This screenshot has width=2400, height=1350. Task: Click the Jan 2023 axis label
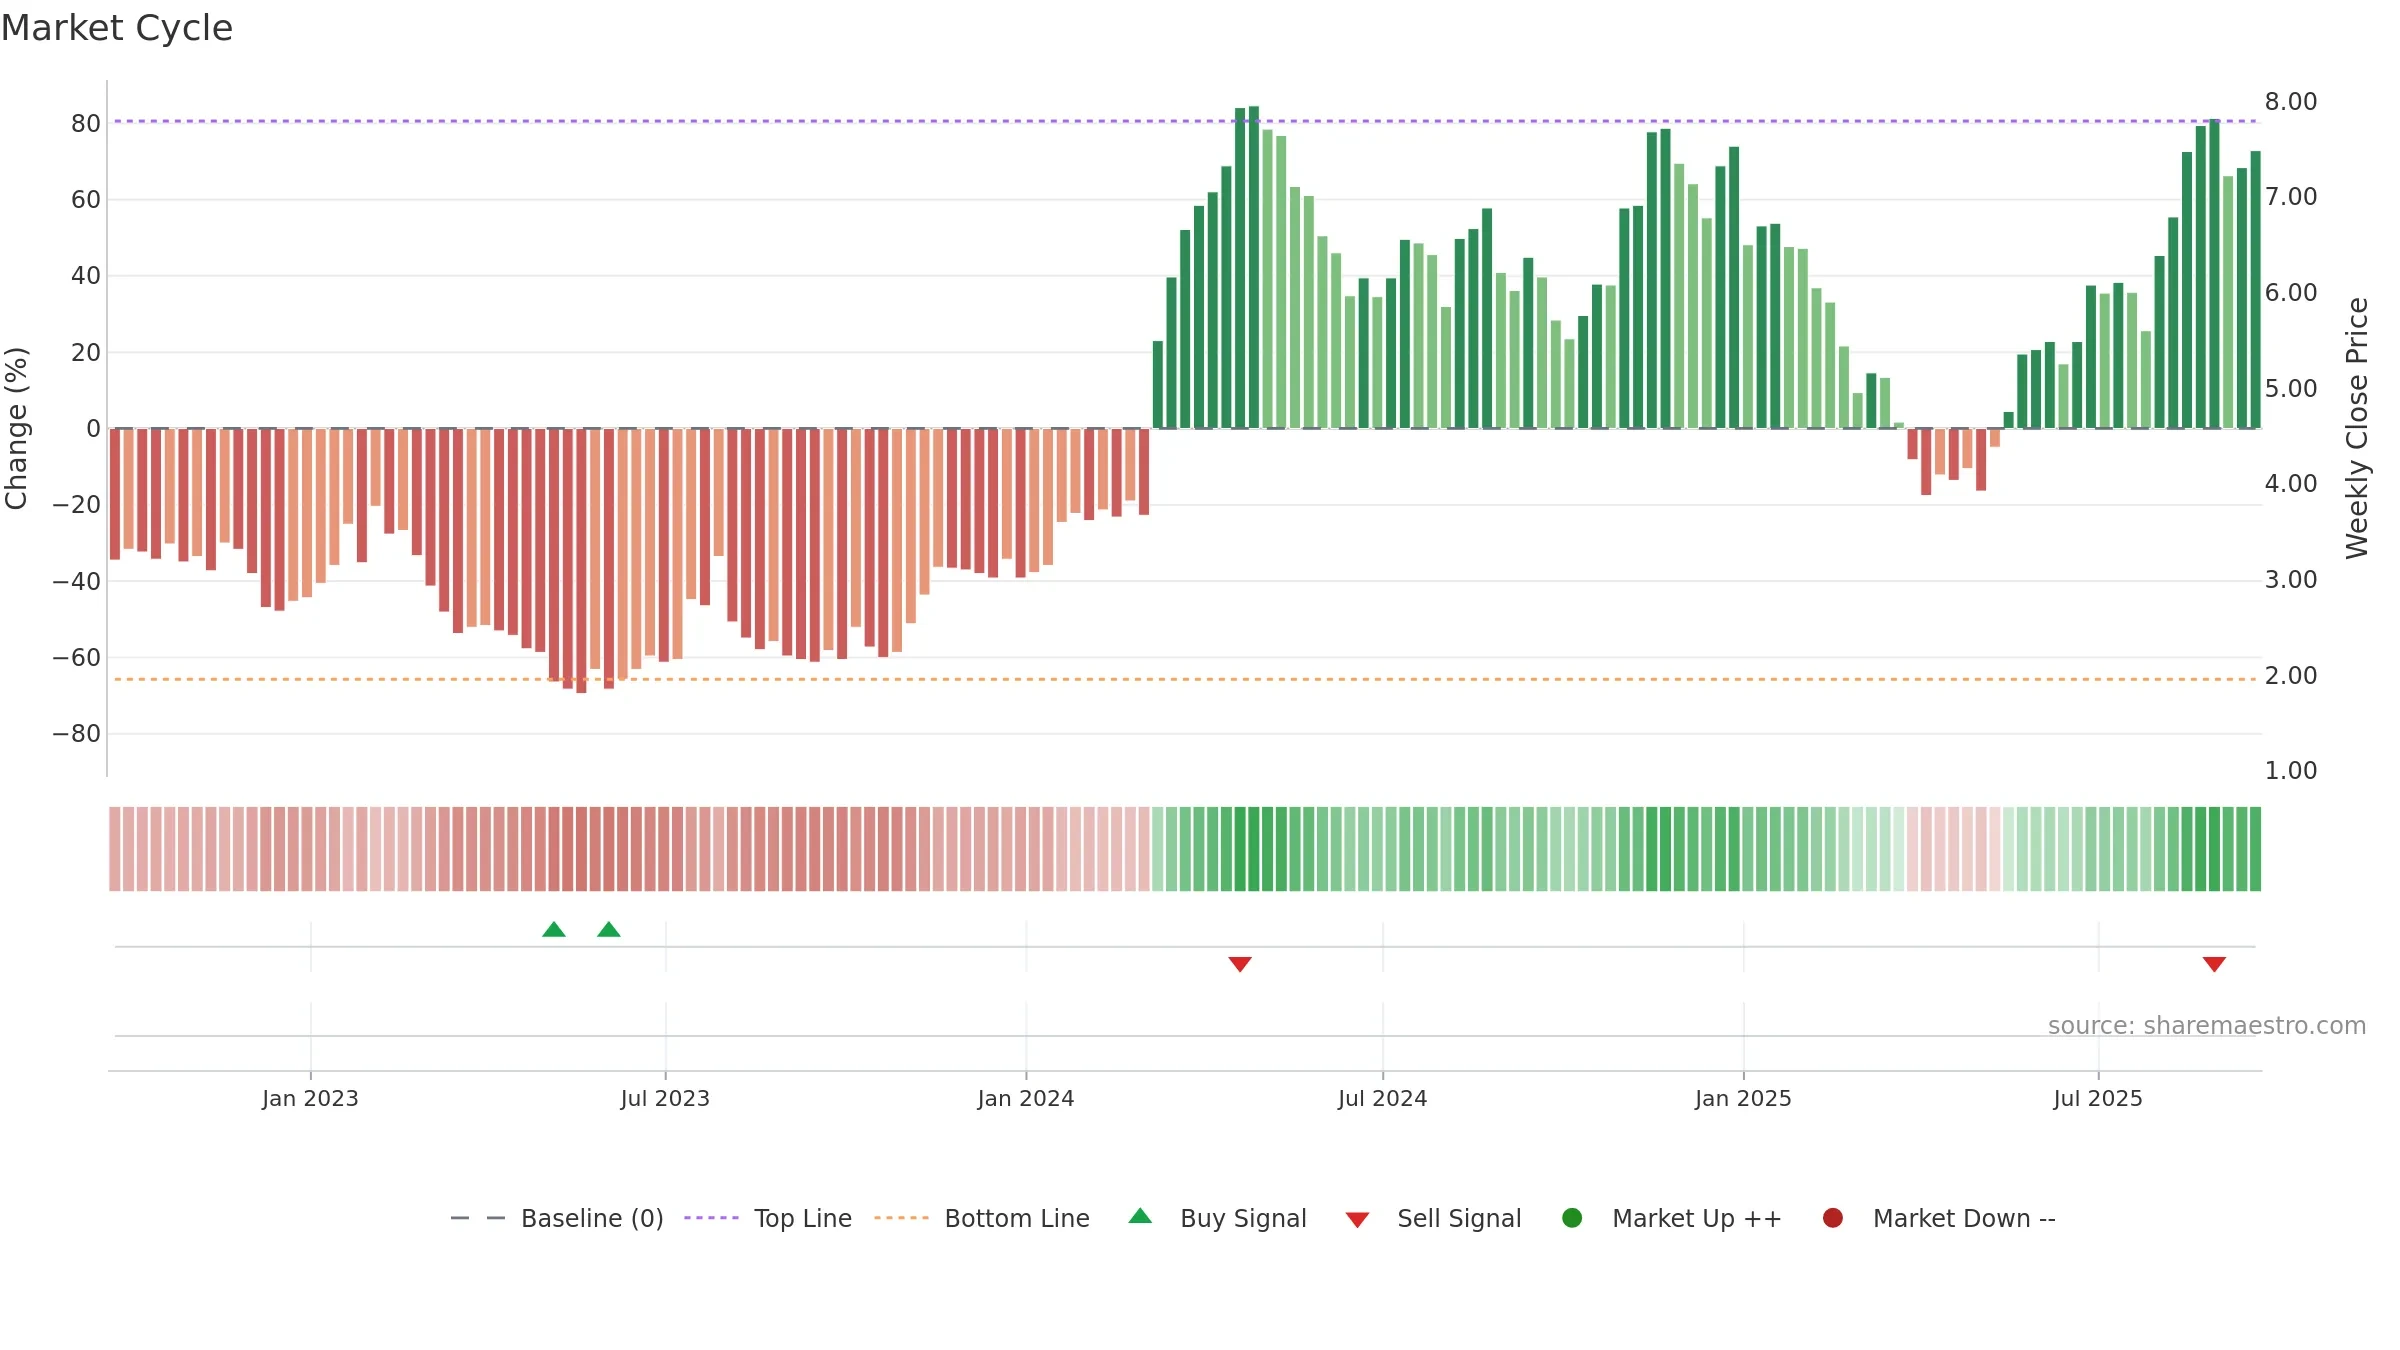310,1099
